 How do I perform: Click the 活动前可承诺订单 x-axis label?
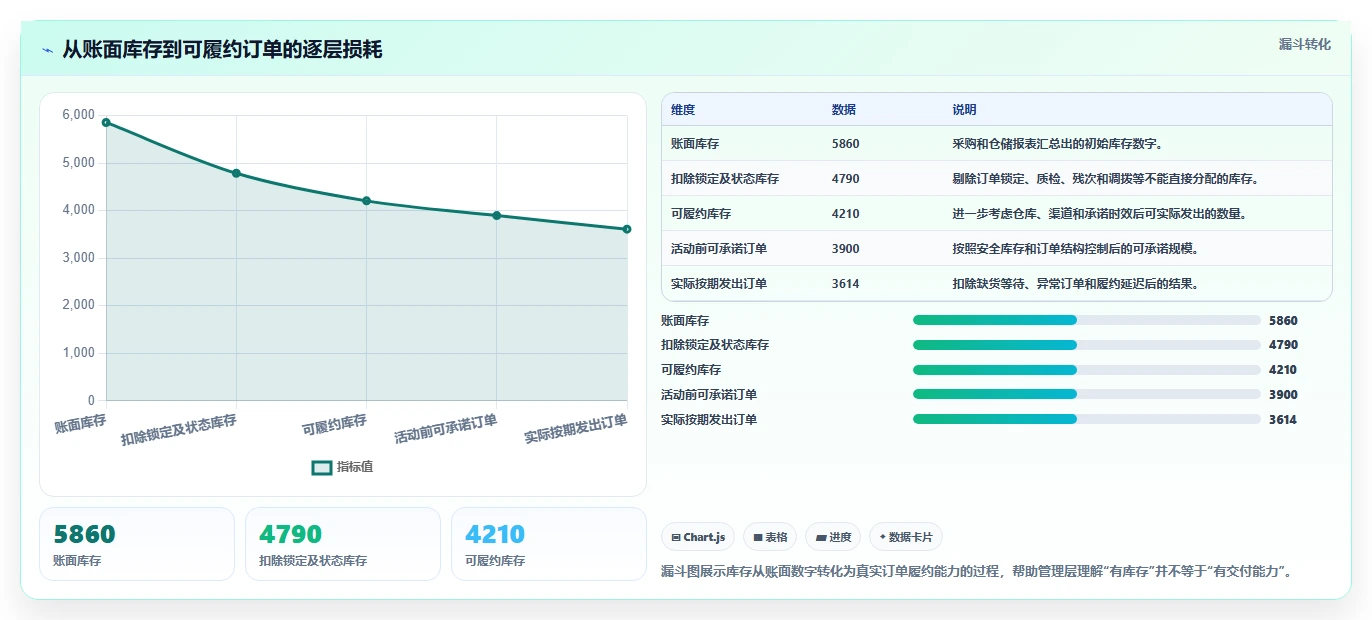pos(446,429)
